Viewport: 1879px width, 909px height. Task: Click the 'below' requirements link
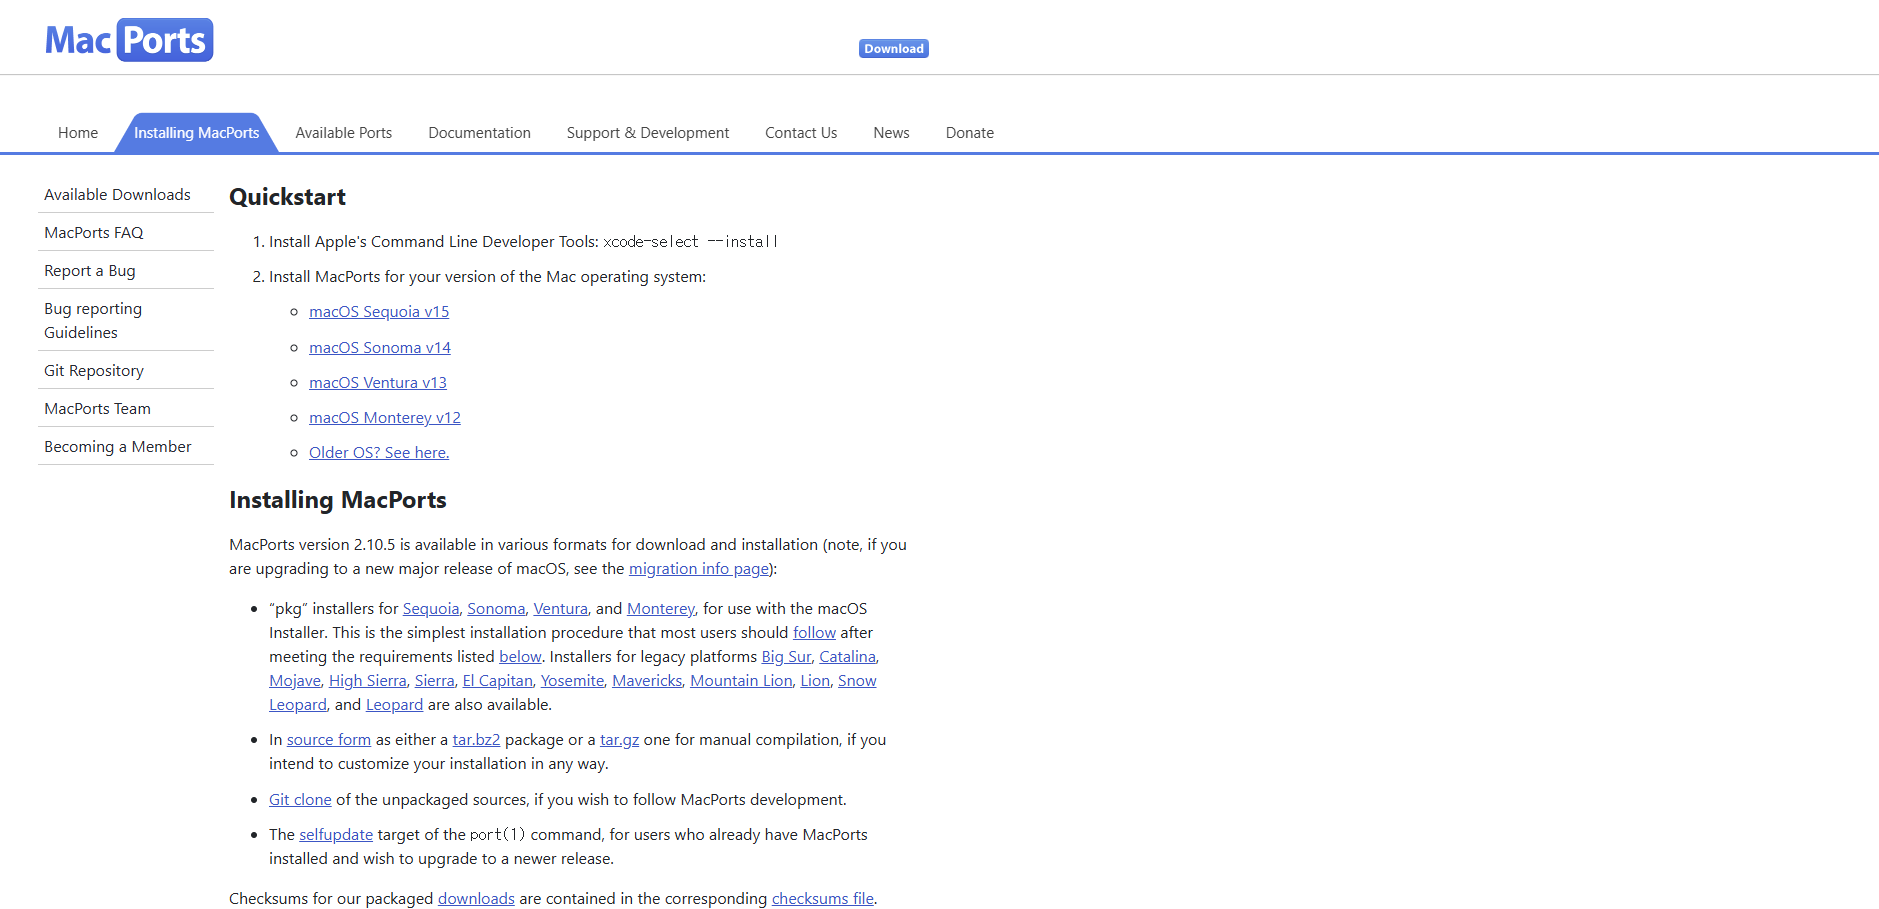520,657
